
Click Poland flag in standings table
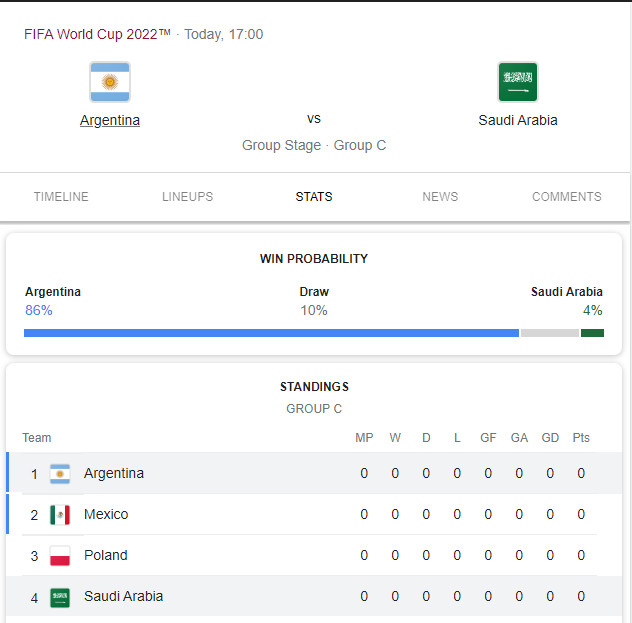click(60, 556)
